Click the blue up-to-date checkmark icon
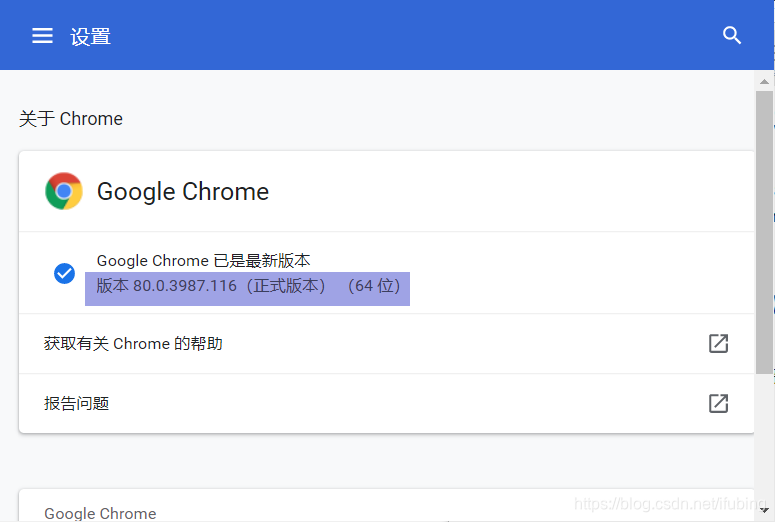The width and height of the screenshot is (775, 522). (x=64, y=273)
